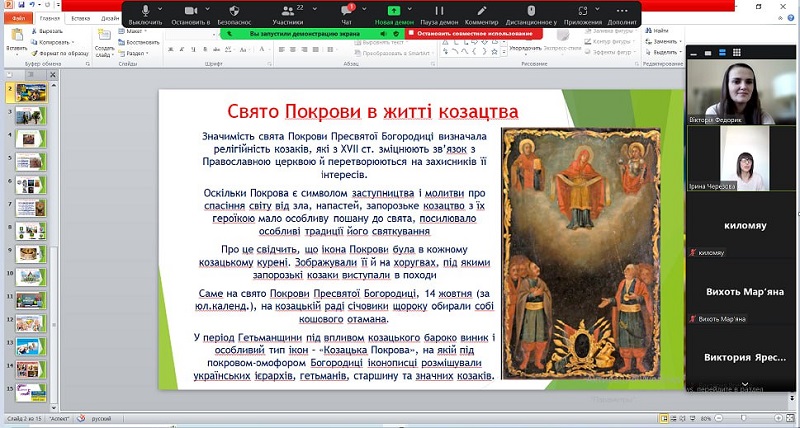Screen dimensions: 800x428
Task: Toggle Underline formatting in Шрифт group
Action: tap(193, 49)
